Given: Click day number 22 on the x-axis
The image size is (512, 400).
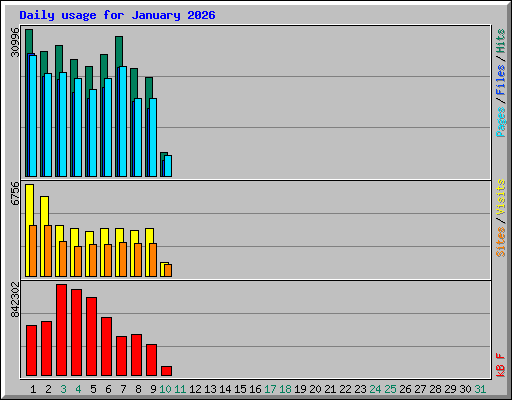Looking at the screenshot, I should point(345,389).
